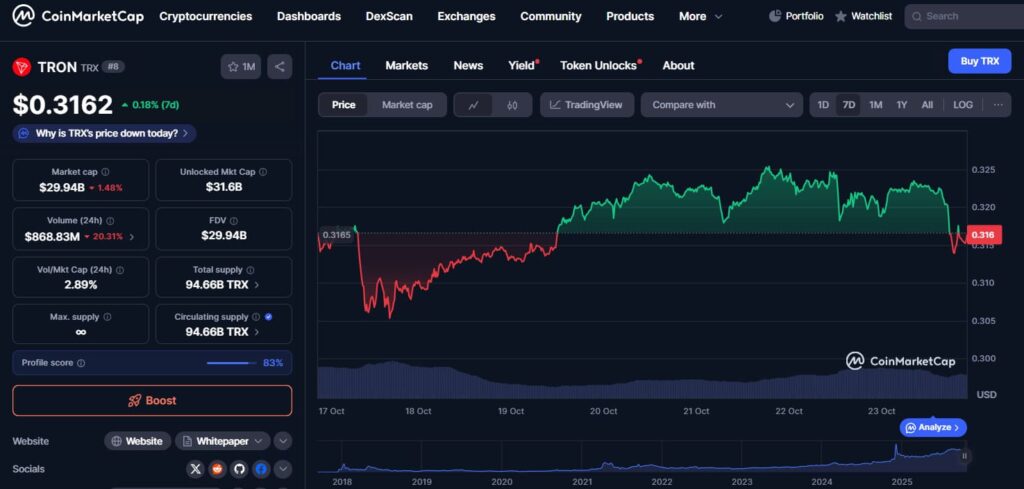The width and height of the screenshot is (1024, 489).
Task: Open the X (Twitter) social link
Action: tap(195, 469)
